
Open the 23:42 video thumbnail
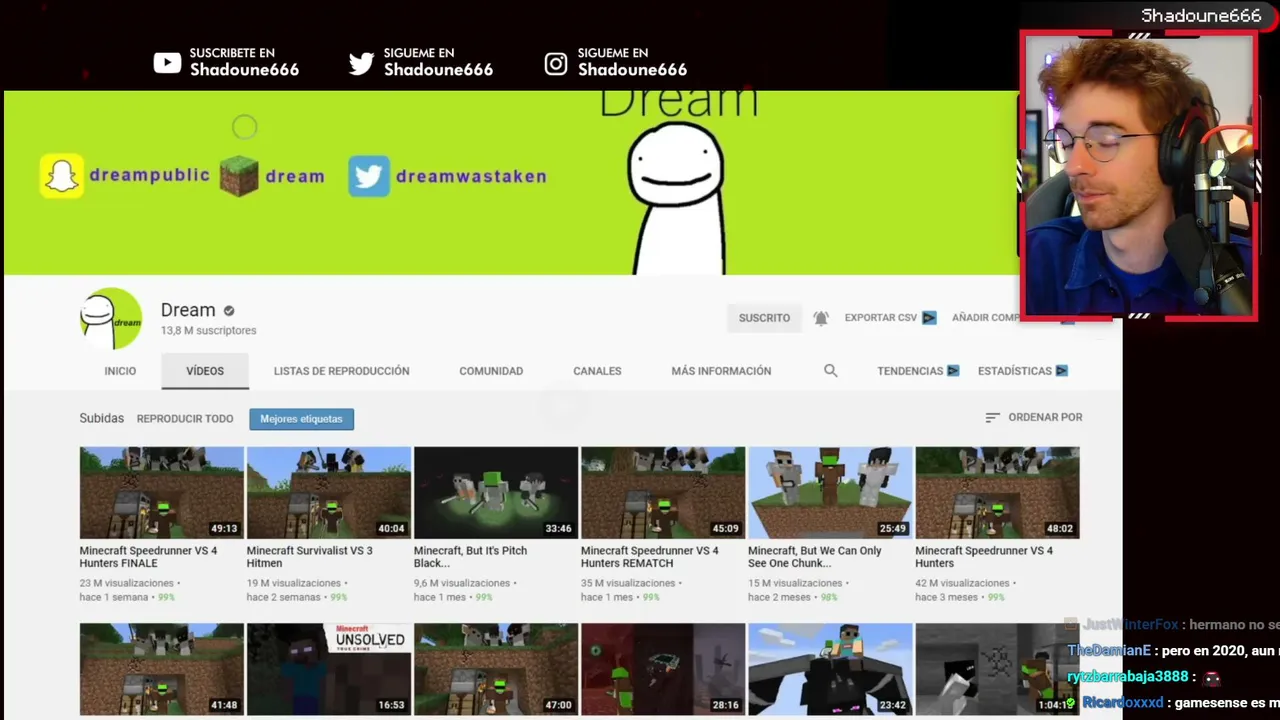[x=830, y=669]
